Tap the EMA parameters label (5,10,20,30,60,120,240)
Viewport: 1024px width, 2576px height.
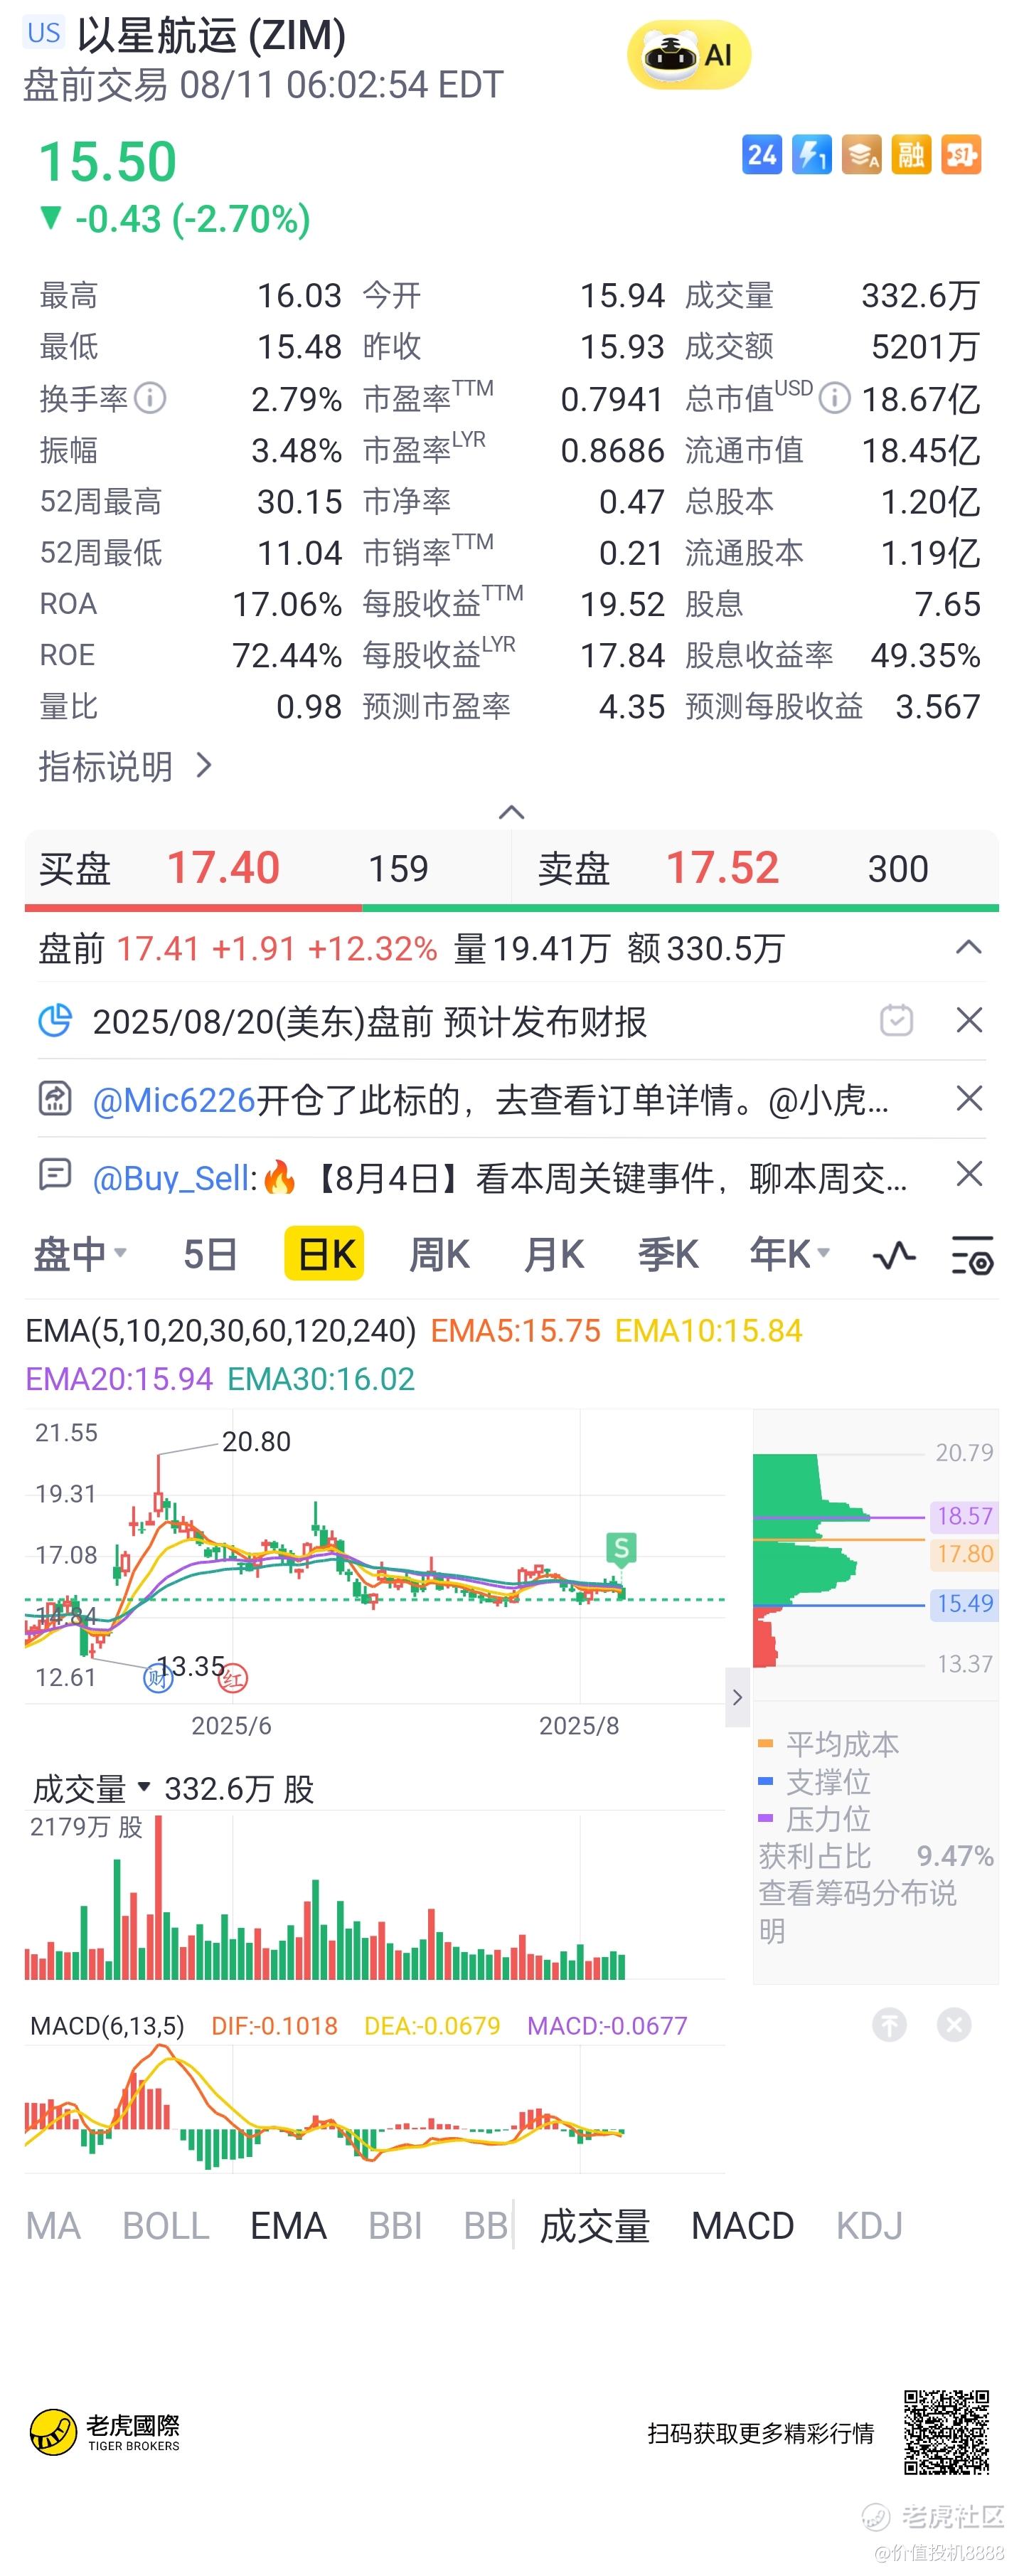[221, 1330]
